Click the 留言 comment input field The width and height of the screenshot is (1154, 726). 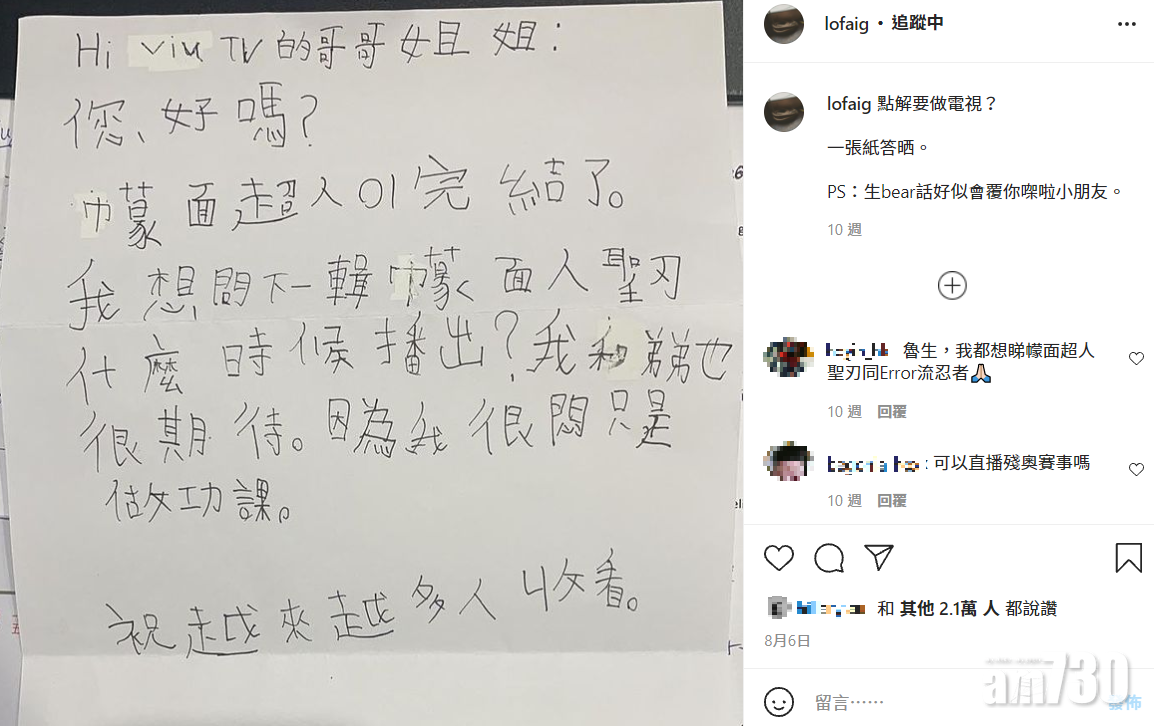957,702
